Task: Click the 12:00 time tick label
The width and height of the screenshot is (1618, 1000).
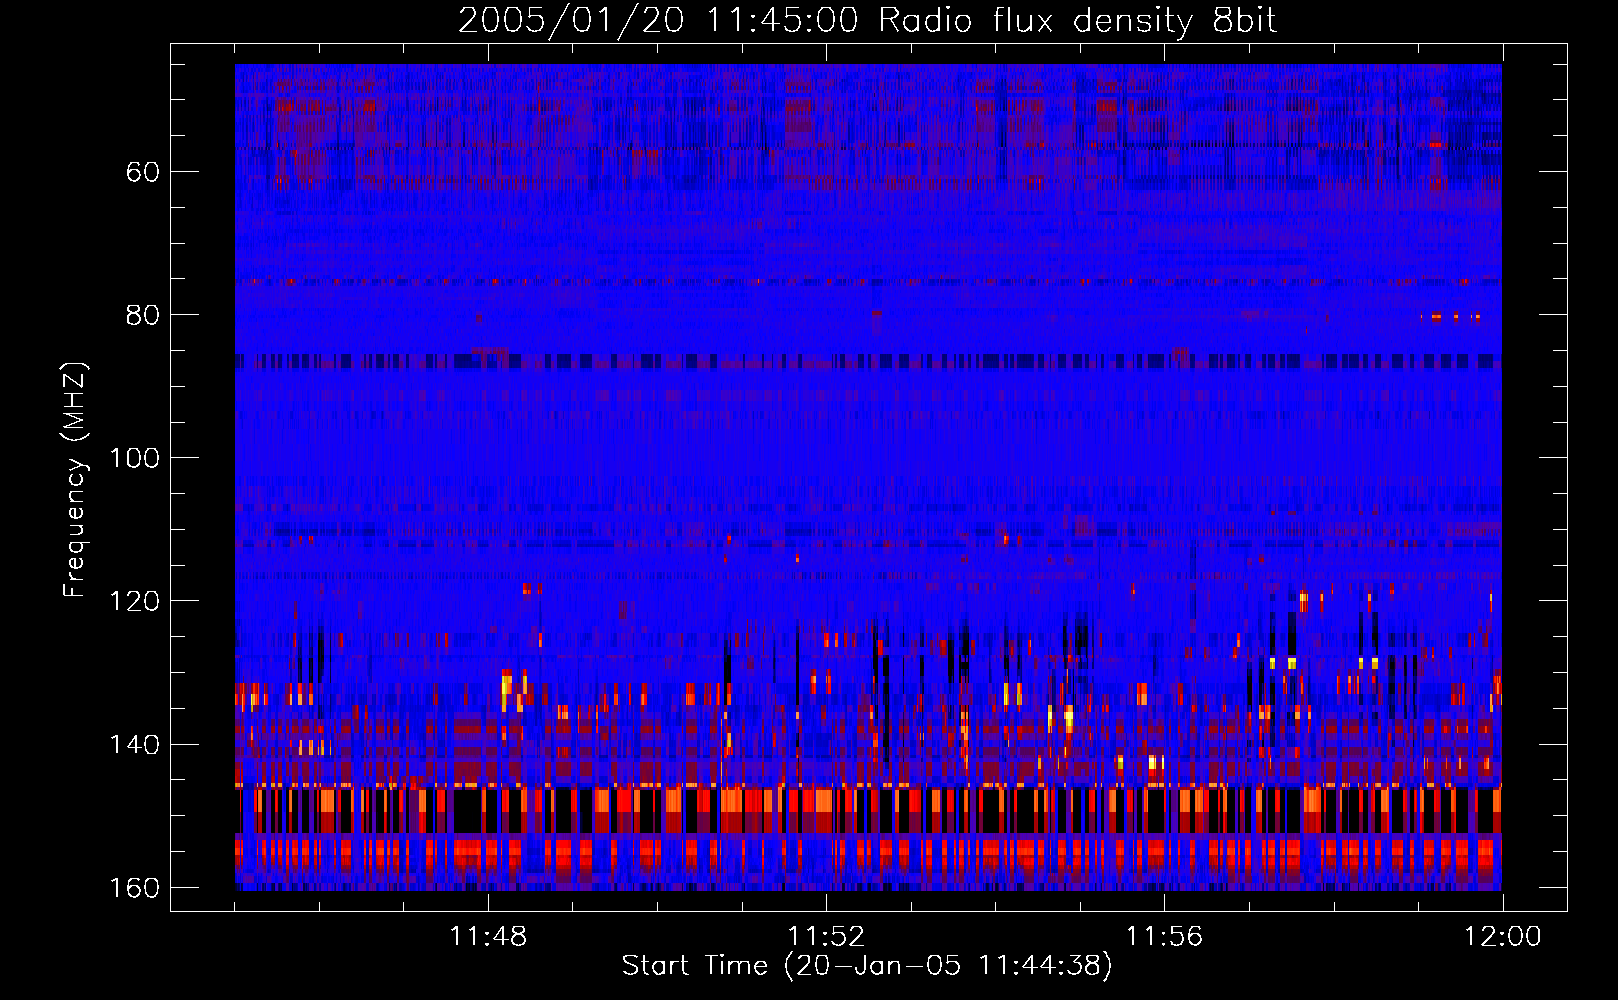Action: [x=1503, y=937]
